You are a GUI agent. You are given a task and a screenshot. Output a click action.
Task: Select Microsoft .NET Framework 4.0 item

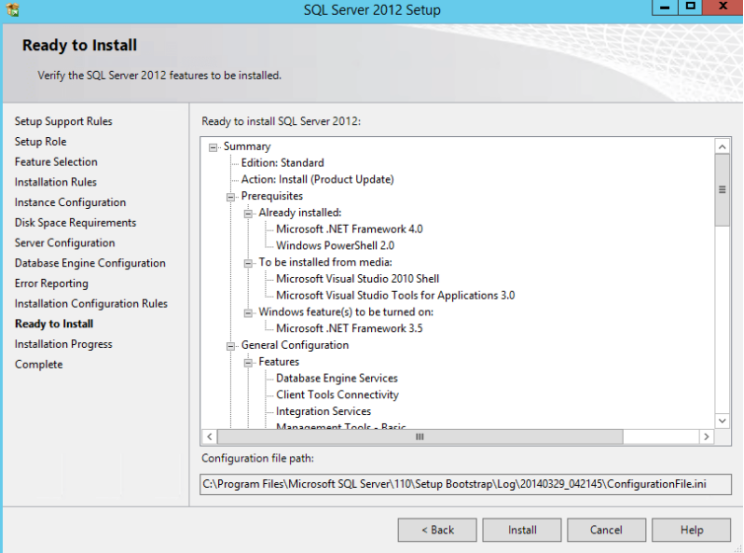click(x=349, y=229)
